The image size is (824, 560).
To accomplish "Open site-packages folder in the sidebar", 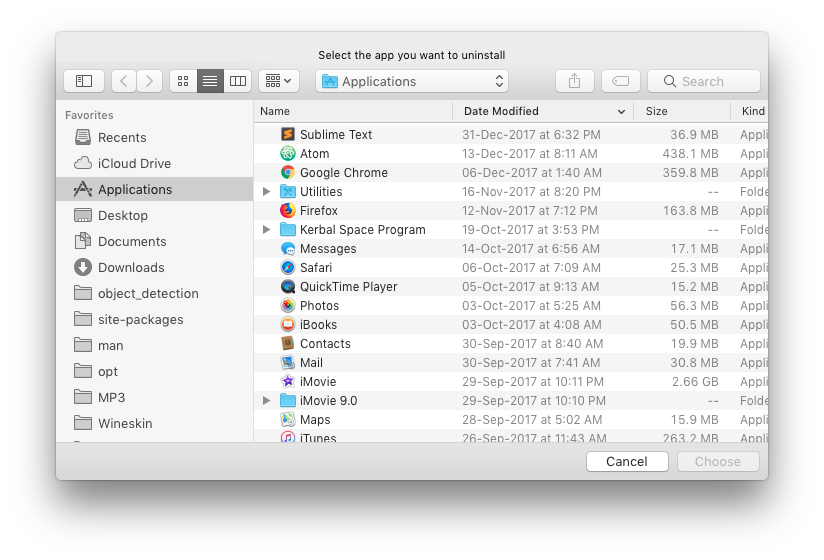I will point(154,319).
